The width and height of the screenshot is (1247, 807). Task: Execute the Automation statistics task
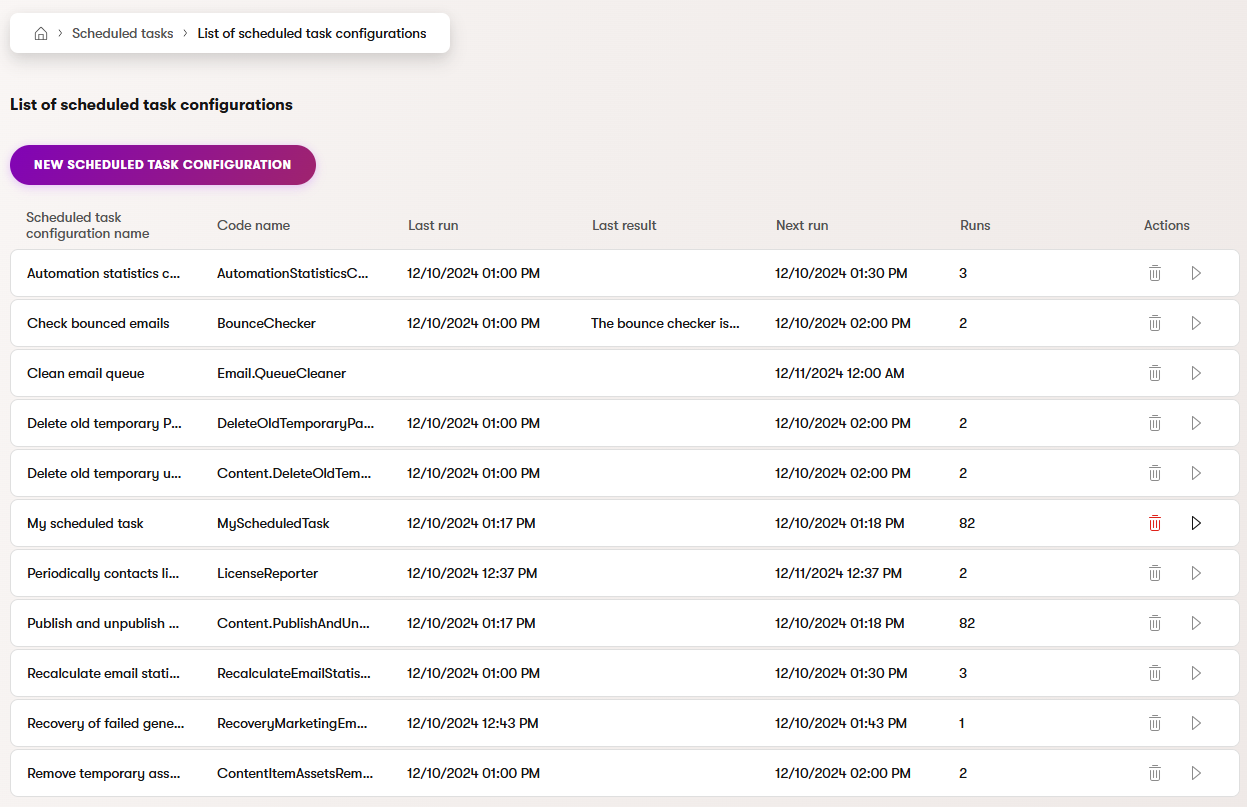[x=1196, y=273]
